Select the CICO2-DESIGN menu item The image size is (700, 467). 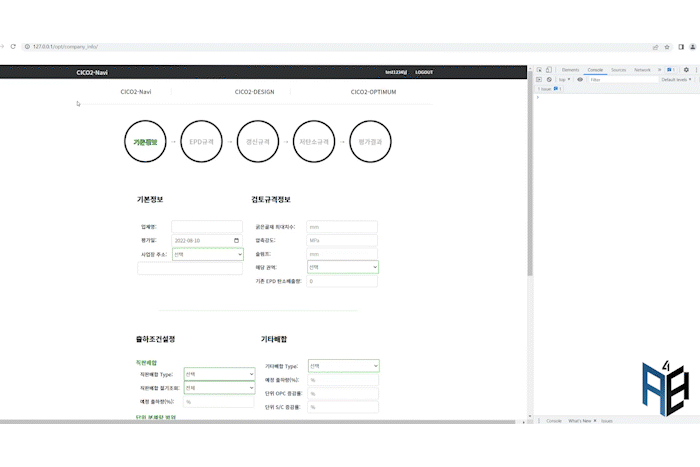click(254, 92)
